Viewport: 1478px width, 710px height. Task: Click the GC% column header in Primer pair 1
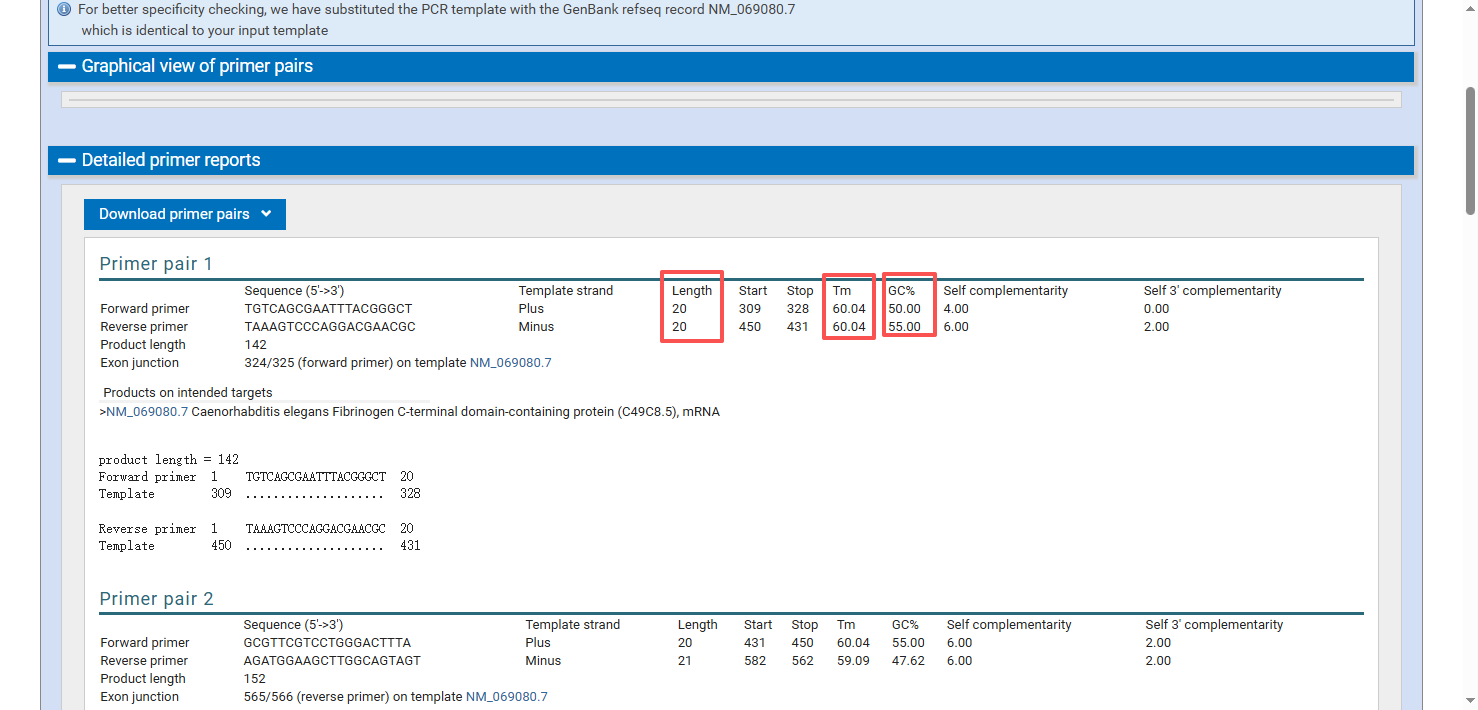pyautogui.click(x=901, y=291)
